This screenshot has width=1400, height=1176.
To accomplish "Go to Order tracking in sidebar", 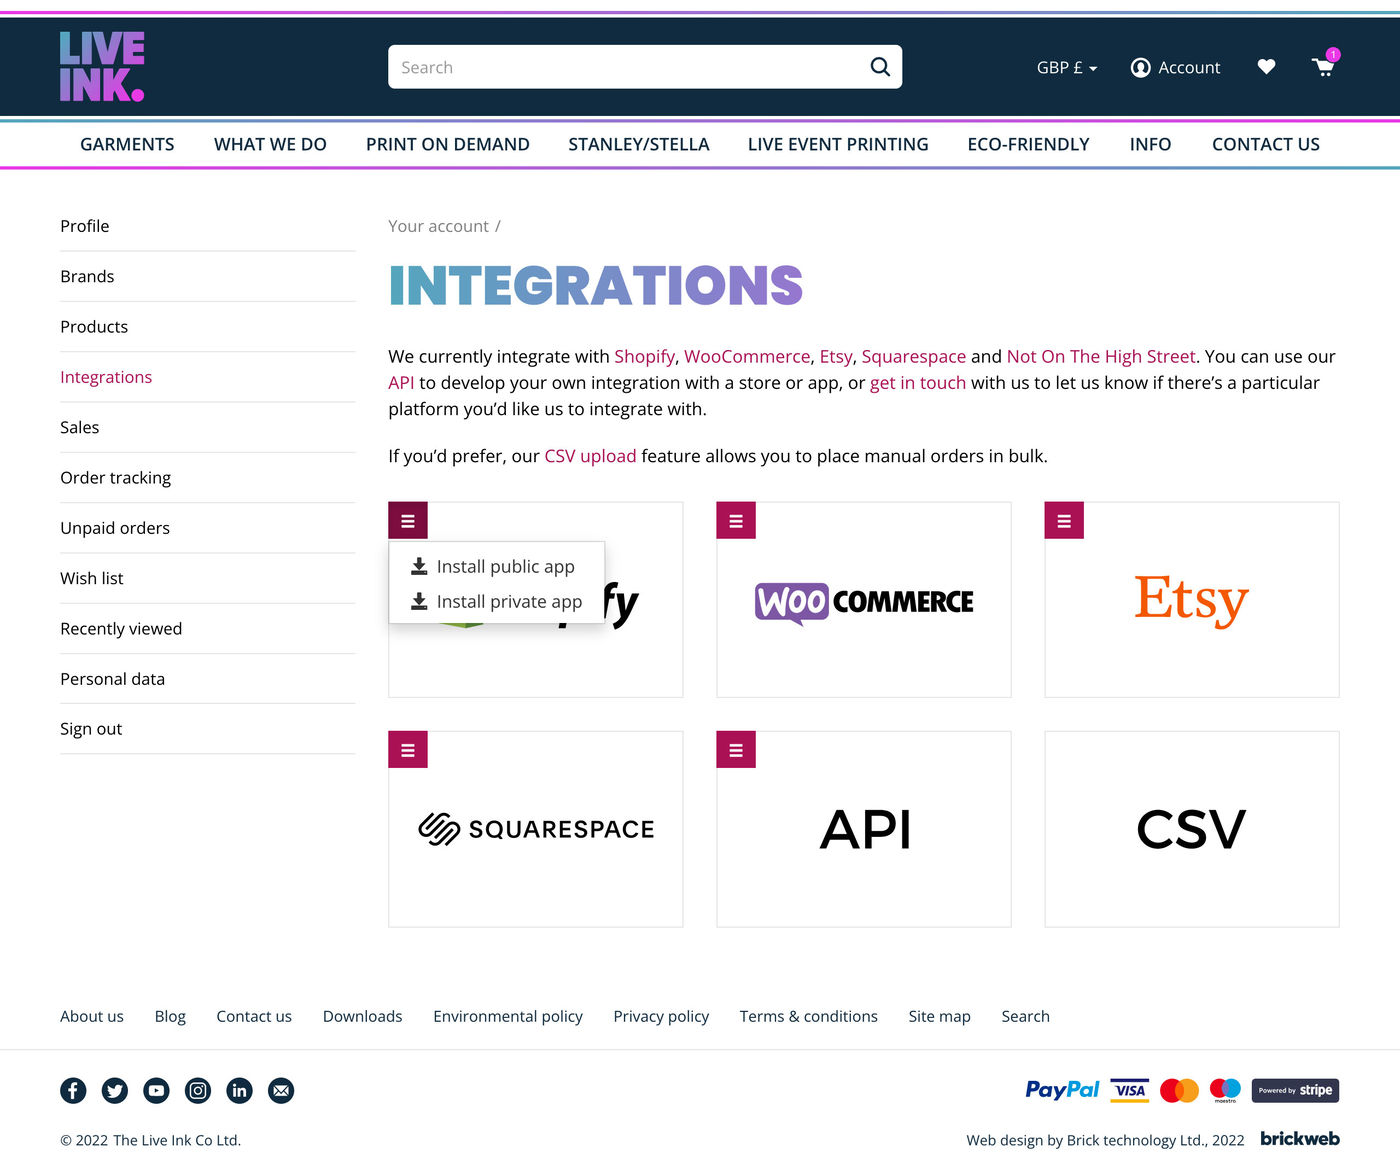I will click(115, 478).
